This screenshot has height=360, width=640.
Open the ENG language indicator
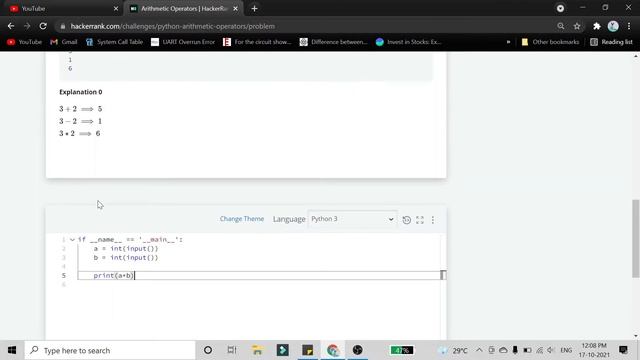[566, 350]
